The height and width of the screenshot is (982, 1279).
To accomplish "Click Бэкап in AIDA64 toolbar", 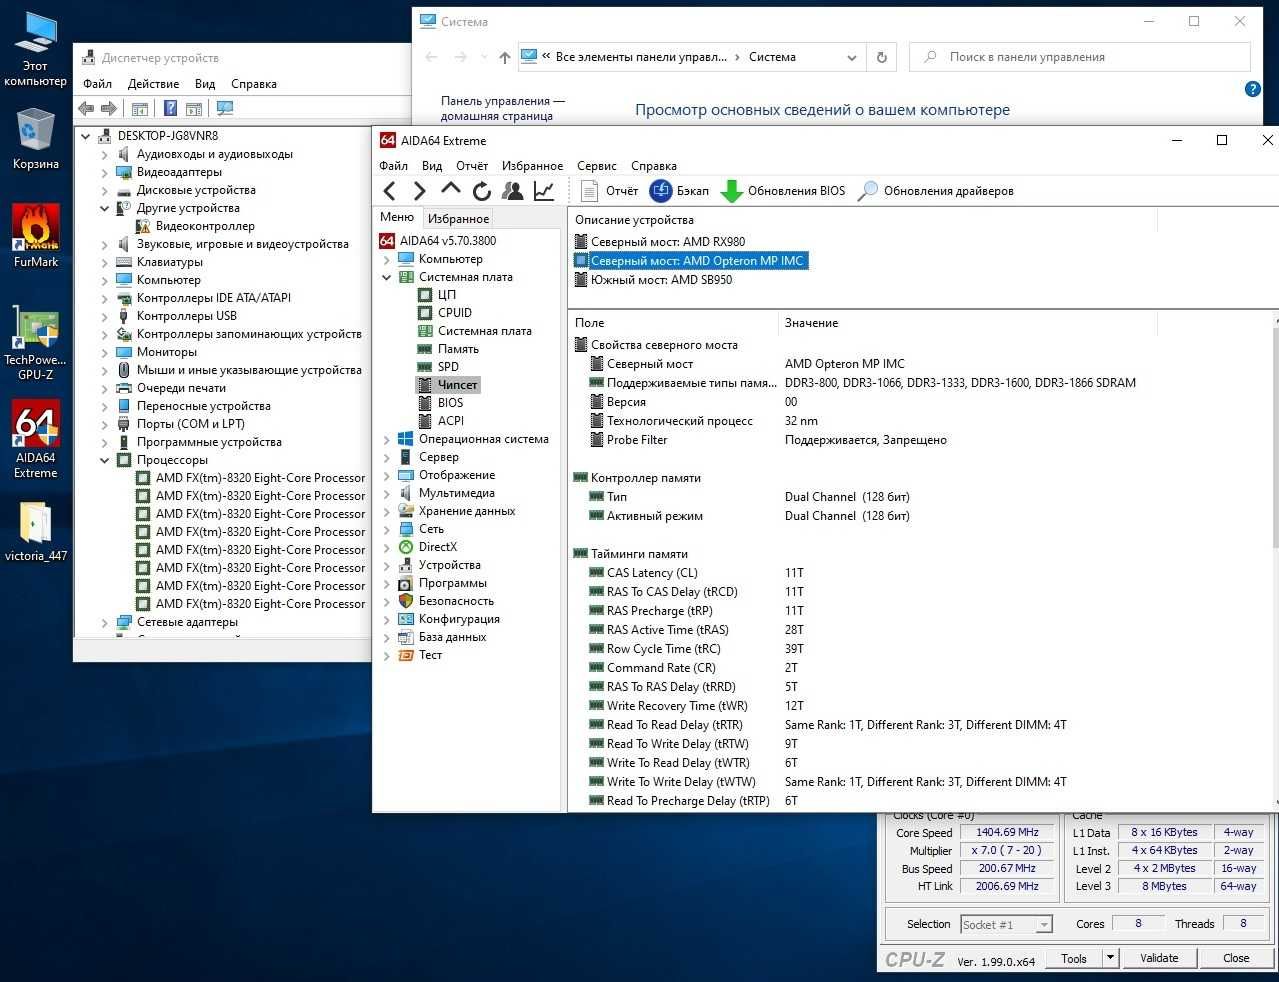I will [x=679, y=191].
